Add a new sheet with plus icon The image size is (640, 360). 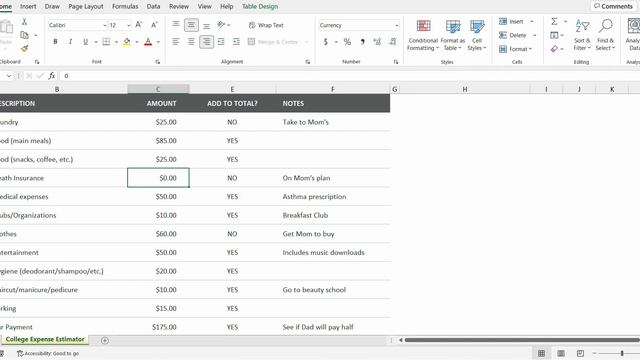pos(105,340)
